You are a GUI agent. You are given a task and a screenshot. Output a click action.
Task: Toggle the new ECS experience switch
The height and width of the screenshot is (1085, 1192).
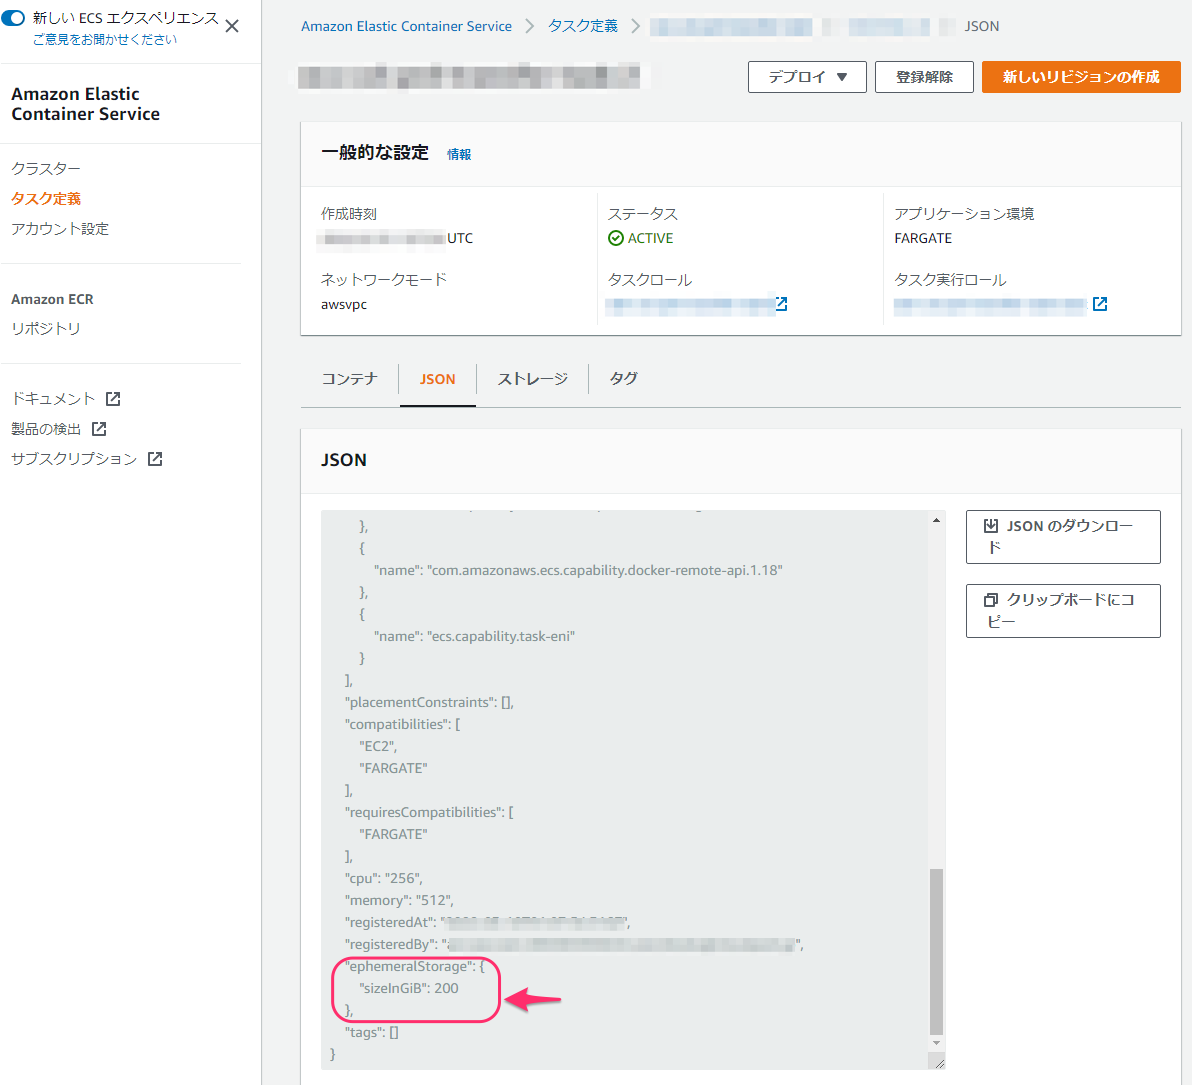[x=13, y=17]
